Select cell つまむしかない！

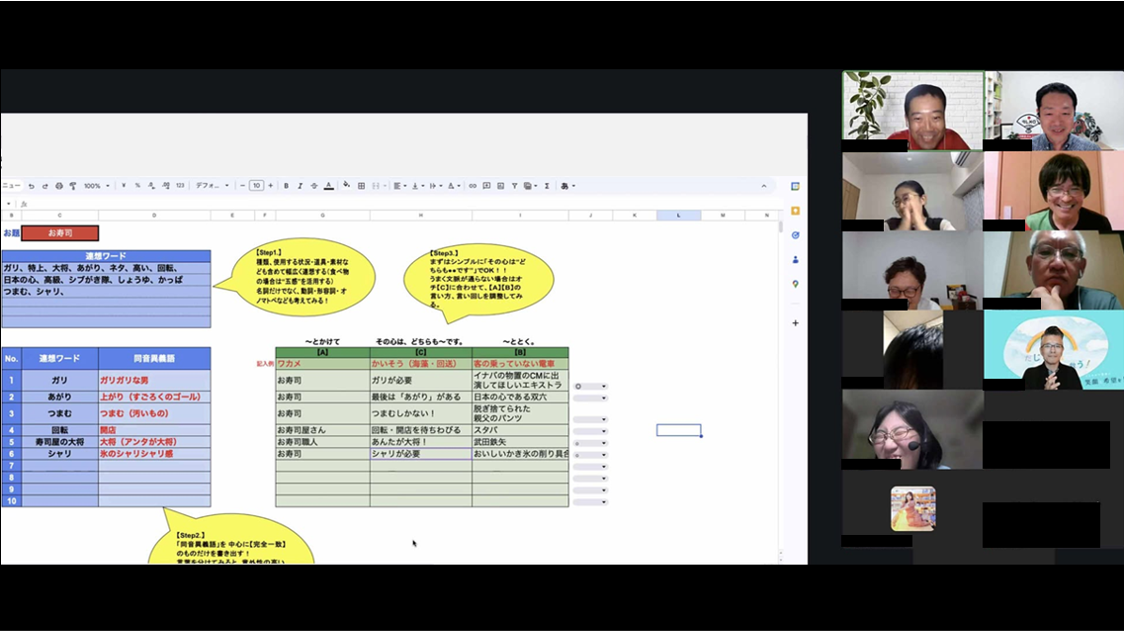tap(421, 413)
